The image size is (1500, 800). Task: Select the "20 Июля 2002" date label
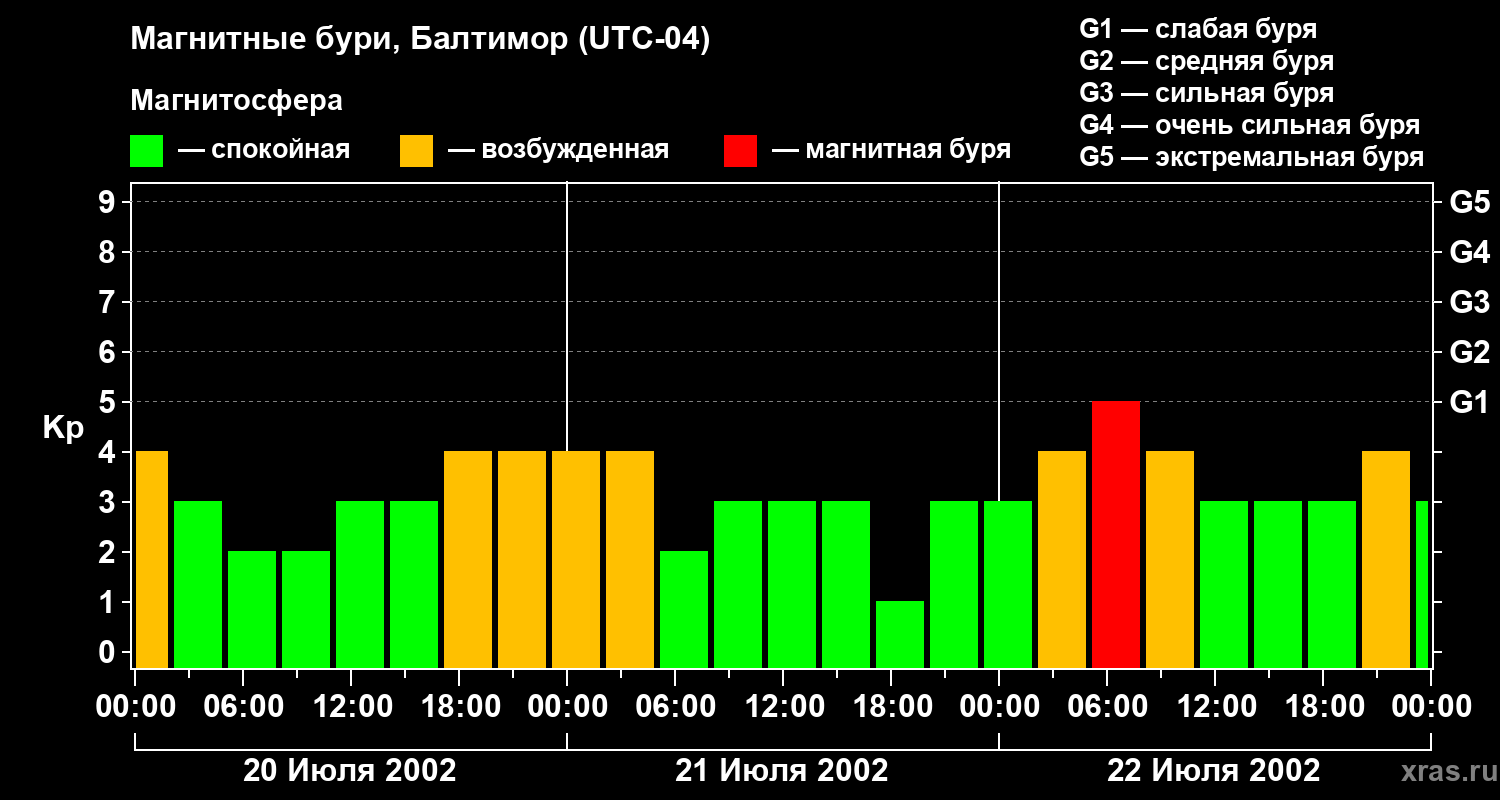(x=350, y=771)
